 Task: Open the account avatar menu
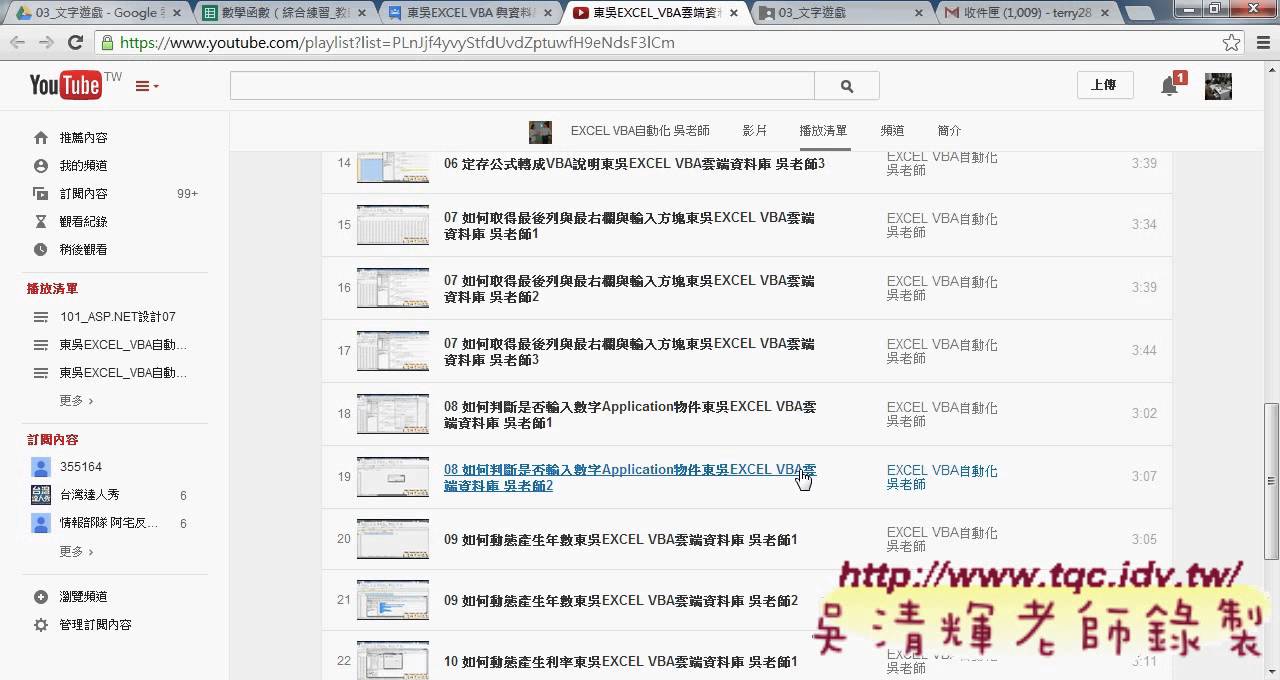point(1218,86)
